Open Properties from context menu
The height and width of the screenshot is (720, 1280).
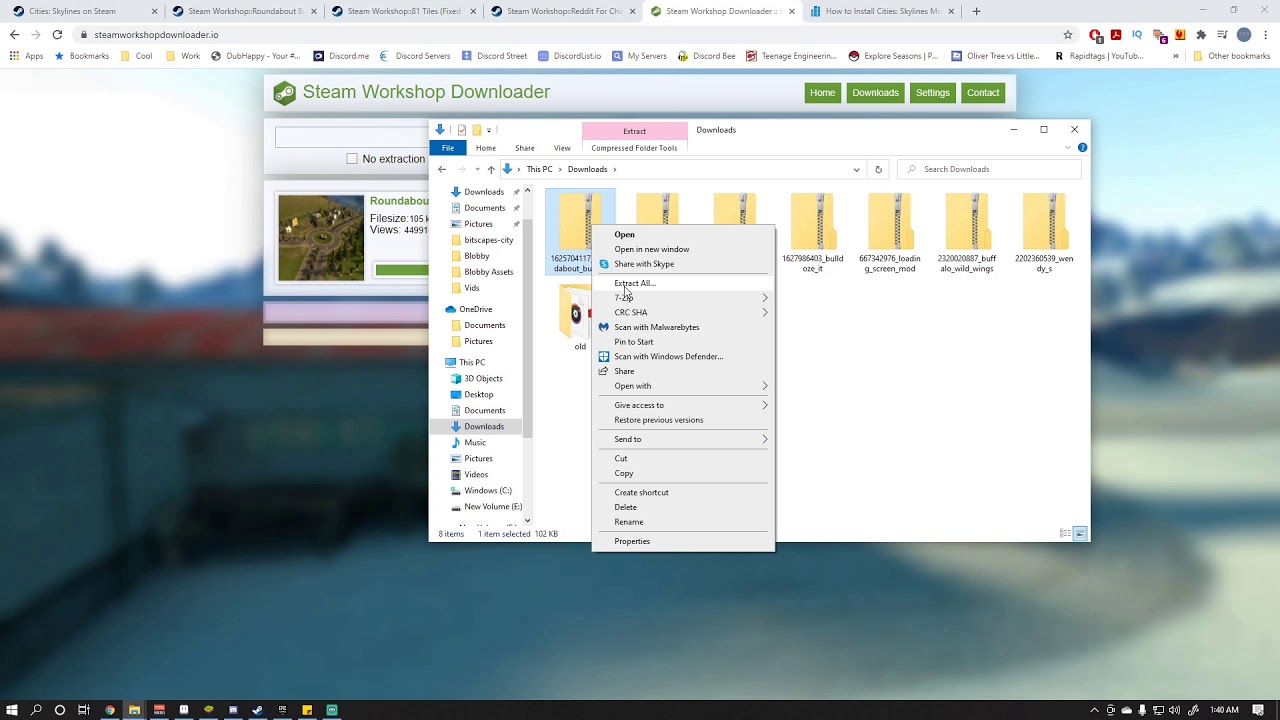pyautogui.click(x=632, y=541)
